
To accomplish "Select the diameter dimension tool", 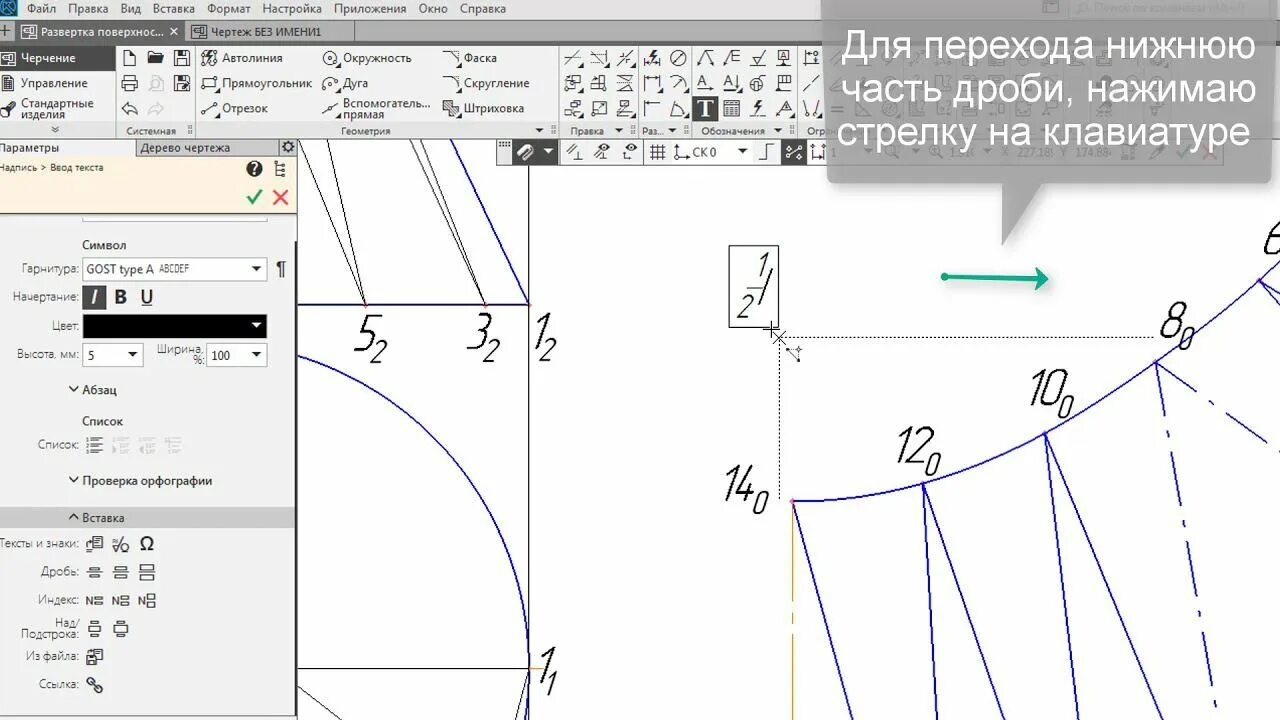I will click(678, 58).
